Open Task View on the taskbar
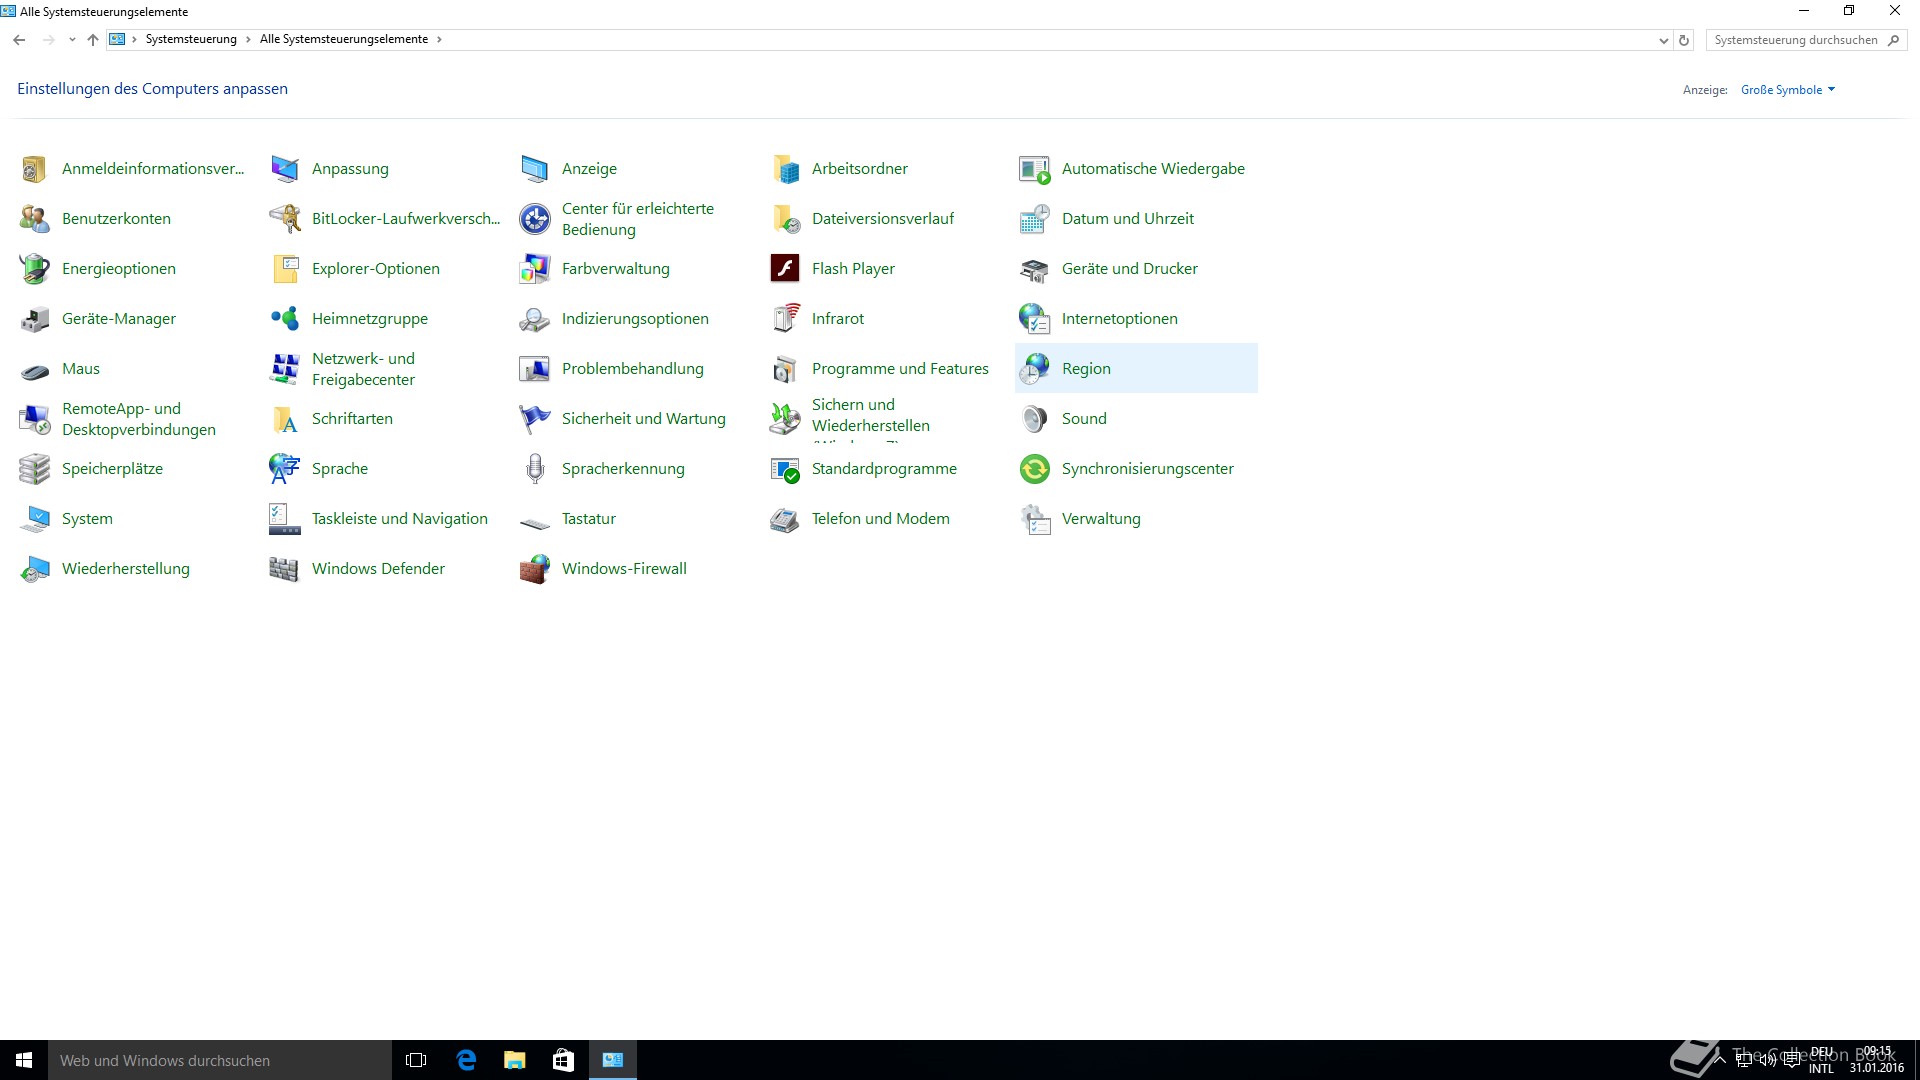The image size is (1920, 1080). tap(416, 1060)
